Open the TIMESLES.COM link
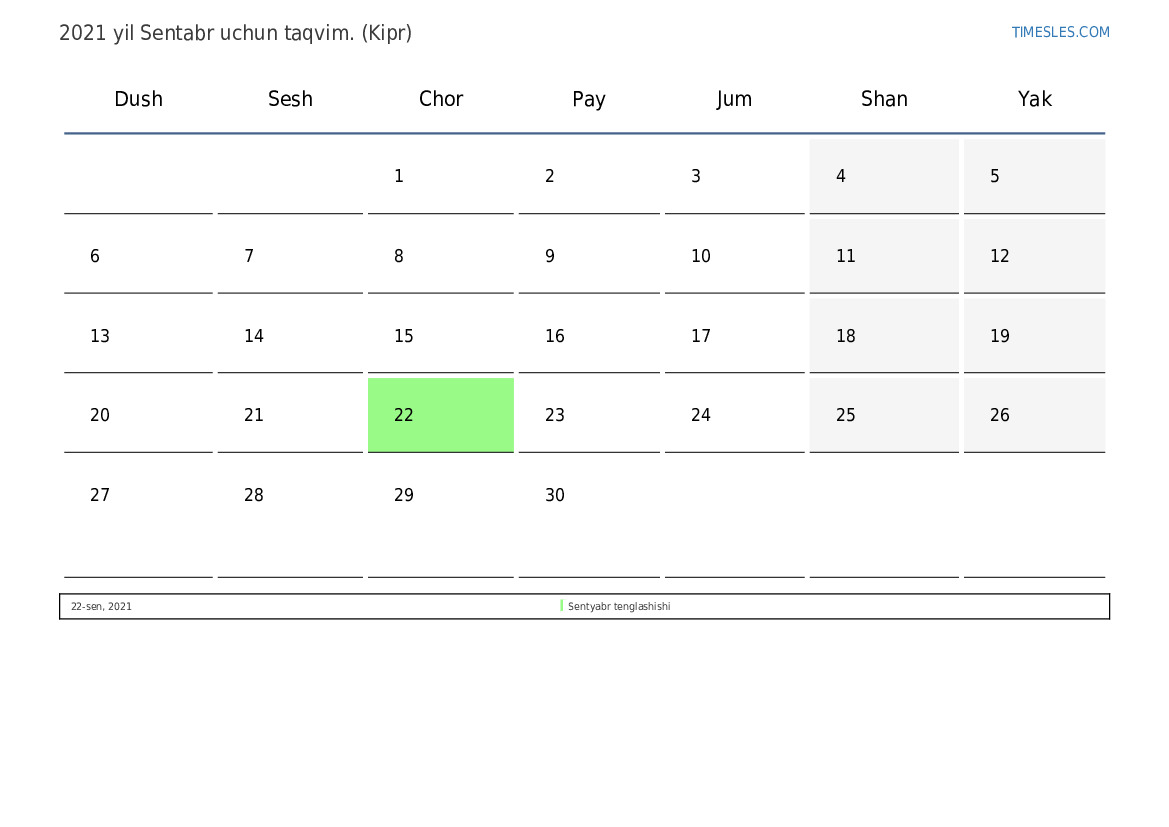 click(1060, 32)
